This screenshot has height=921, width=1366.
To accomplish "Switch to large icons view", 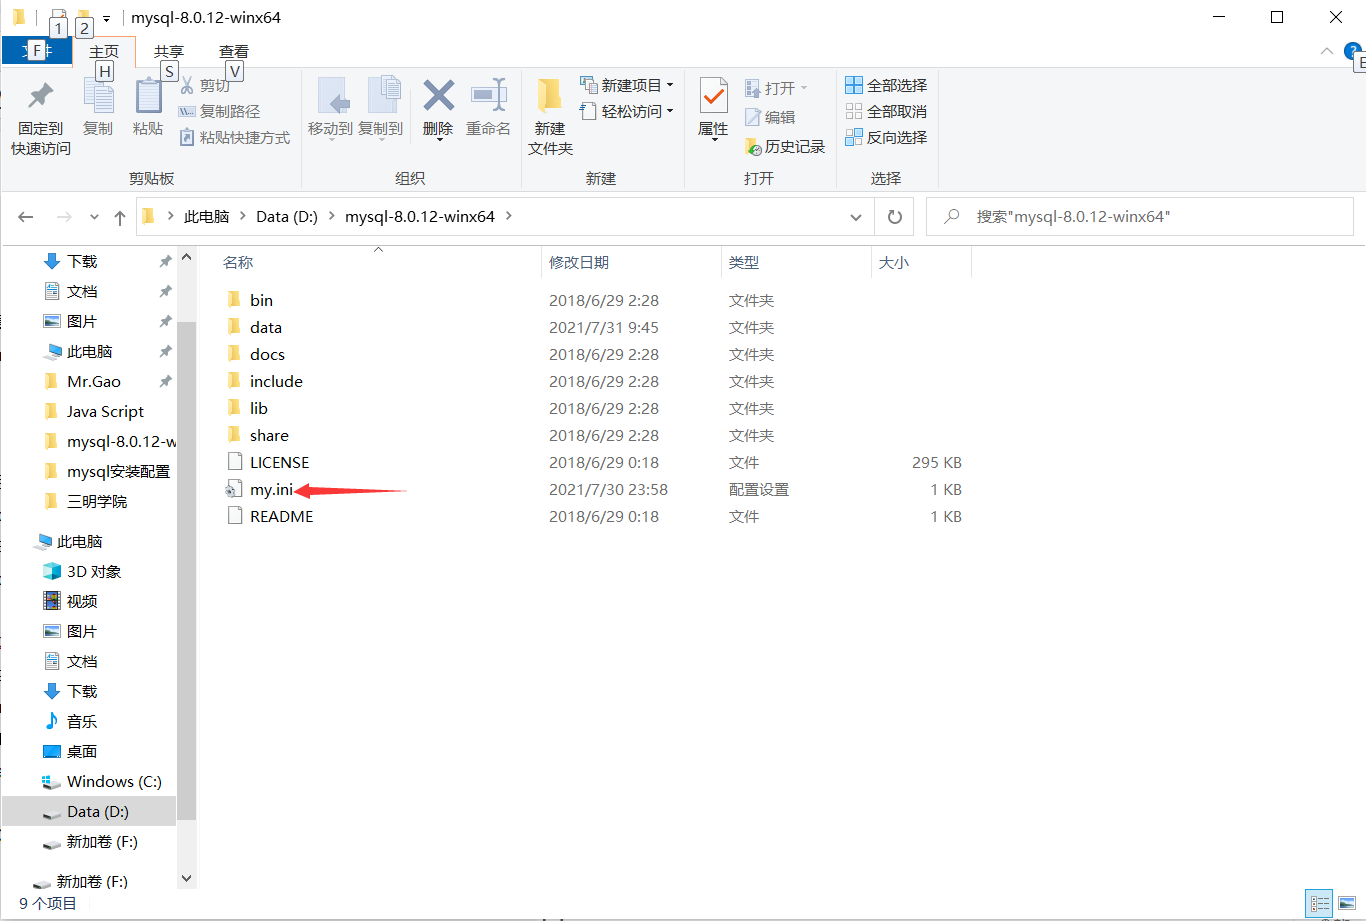I will click(x=1345, y=903).
